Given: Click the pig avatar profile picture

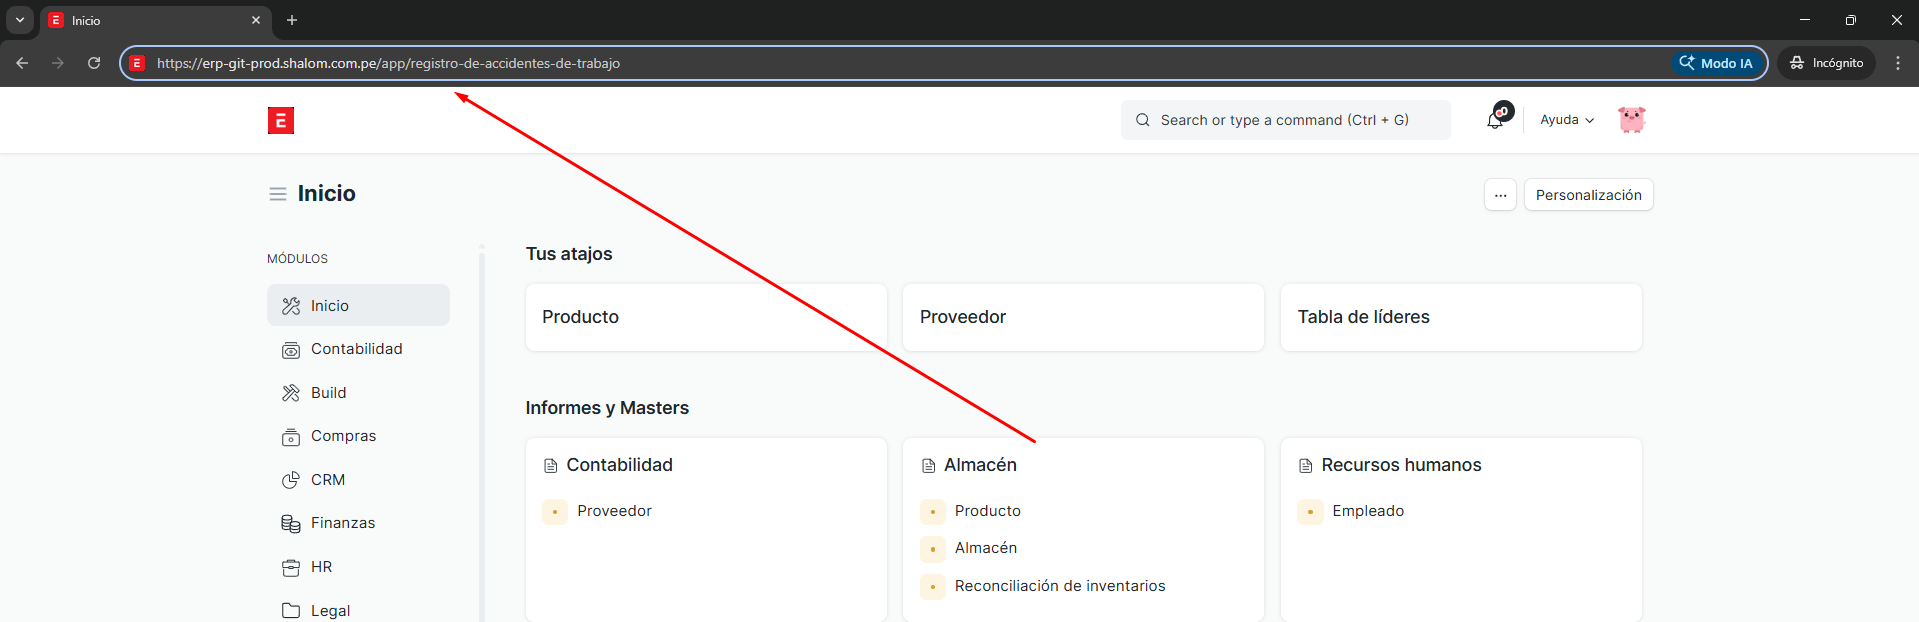Looking at the screenshot, I should click(x=1631, y=120).
